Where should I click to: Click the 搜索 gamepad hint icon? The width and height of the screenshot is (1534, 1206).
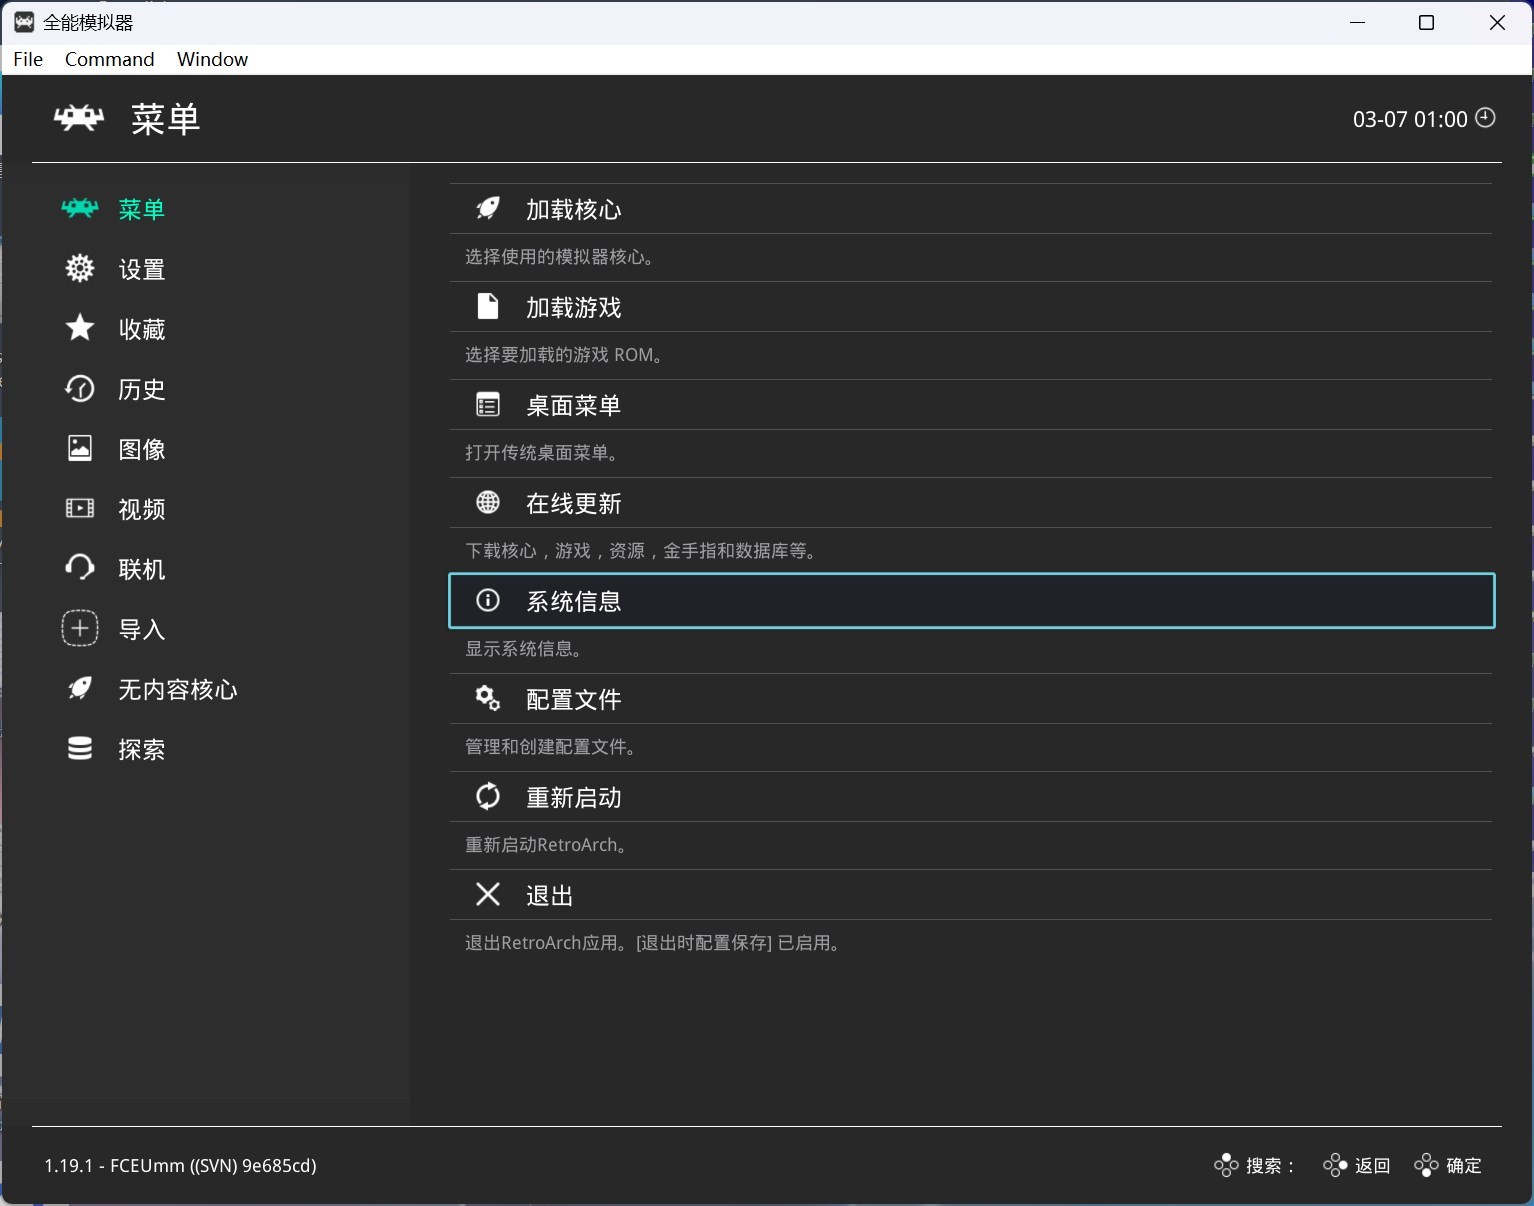(x=1226, y=1165)
